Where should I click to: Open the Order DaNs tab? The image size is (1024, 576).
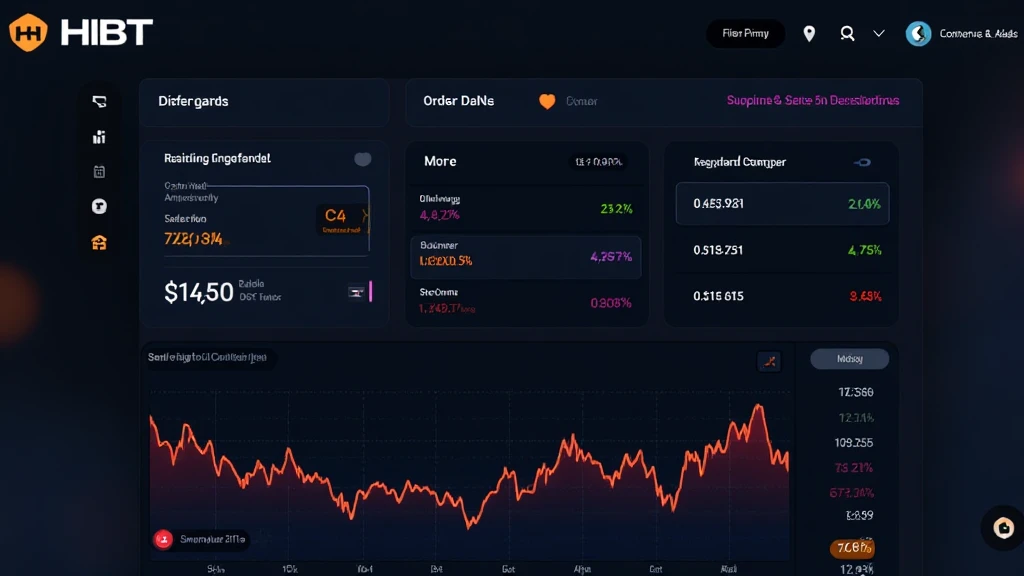point(458,101)
